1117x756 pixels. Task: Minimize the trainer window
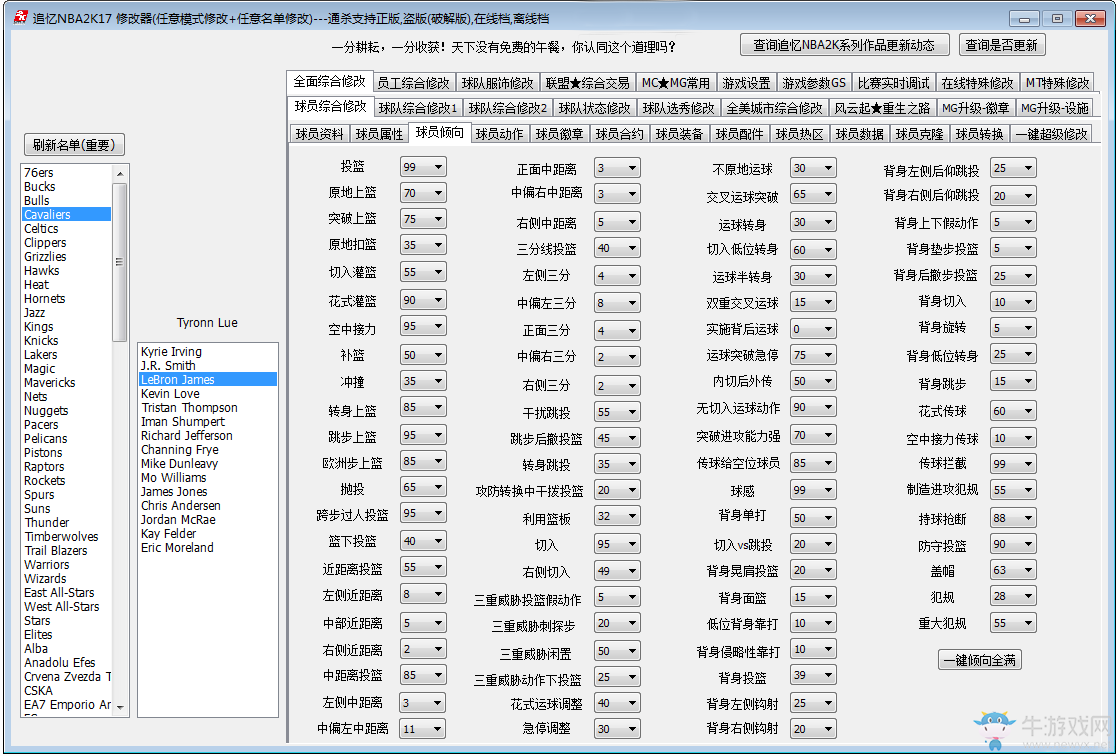1024,19
